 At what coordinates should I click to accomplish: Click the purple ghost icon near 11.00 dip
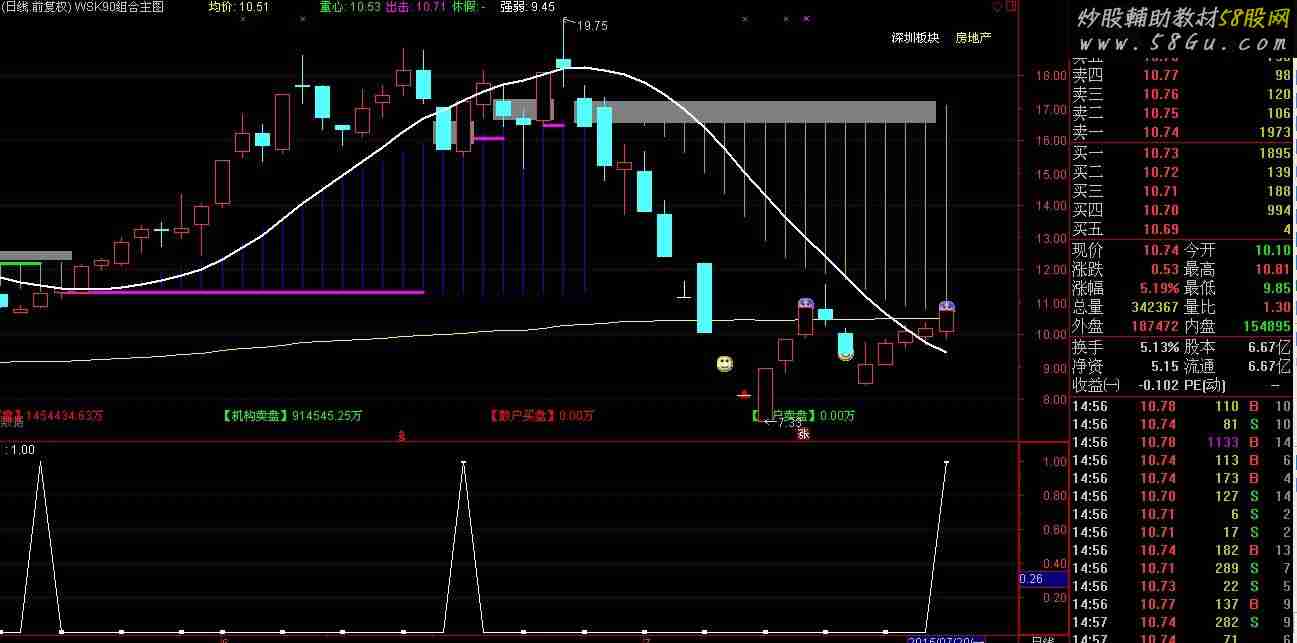[806, 303]
